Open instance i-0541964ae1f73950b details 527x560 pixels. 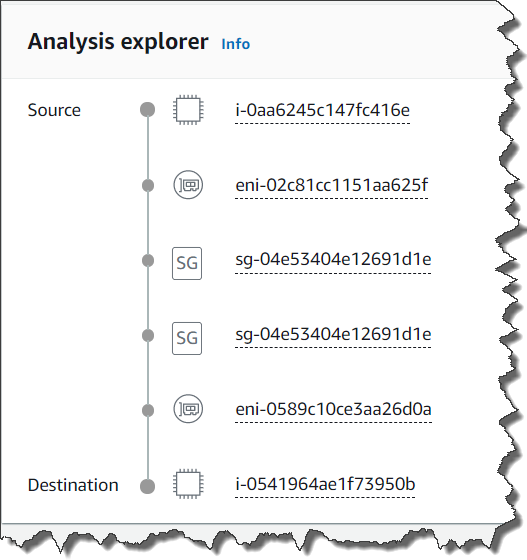[325, 484]
